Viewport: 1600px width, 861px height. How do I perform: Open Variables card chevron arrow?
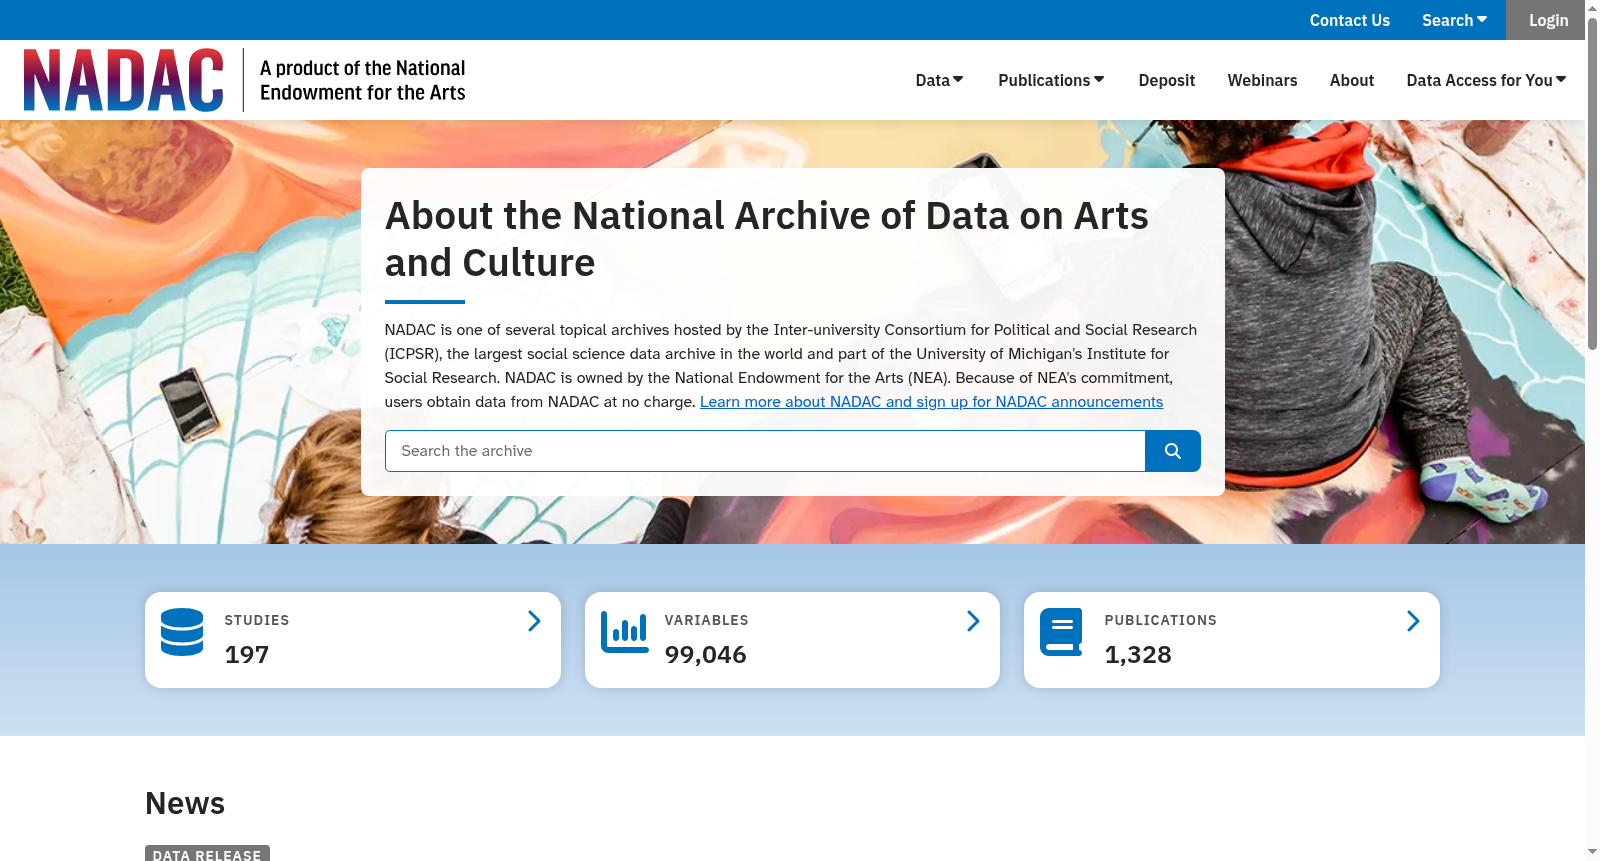973,621
